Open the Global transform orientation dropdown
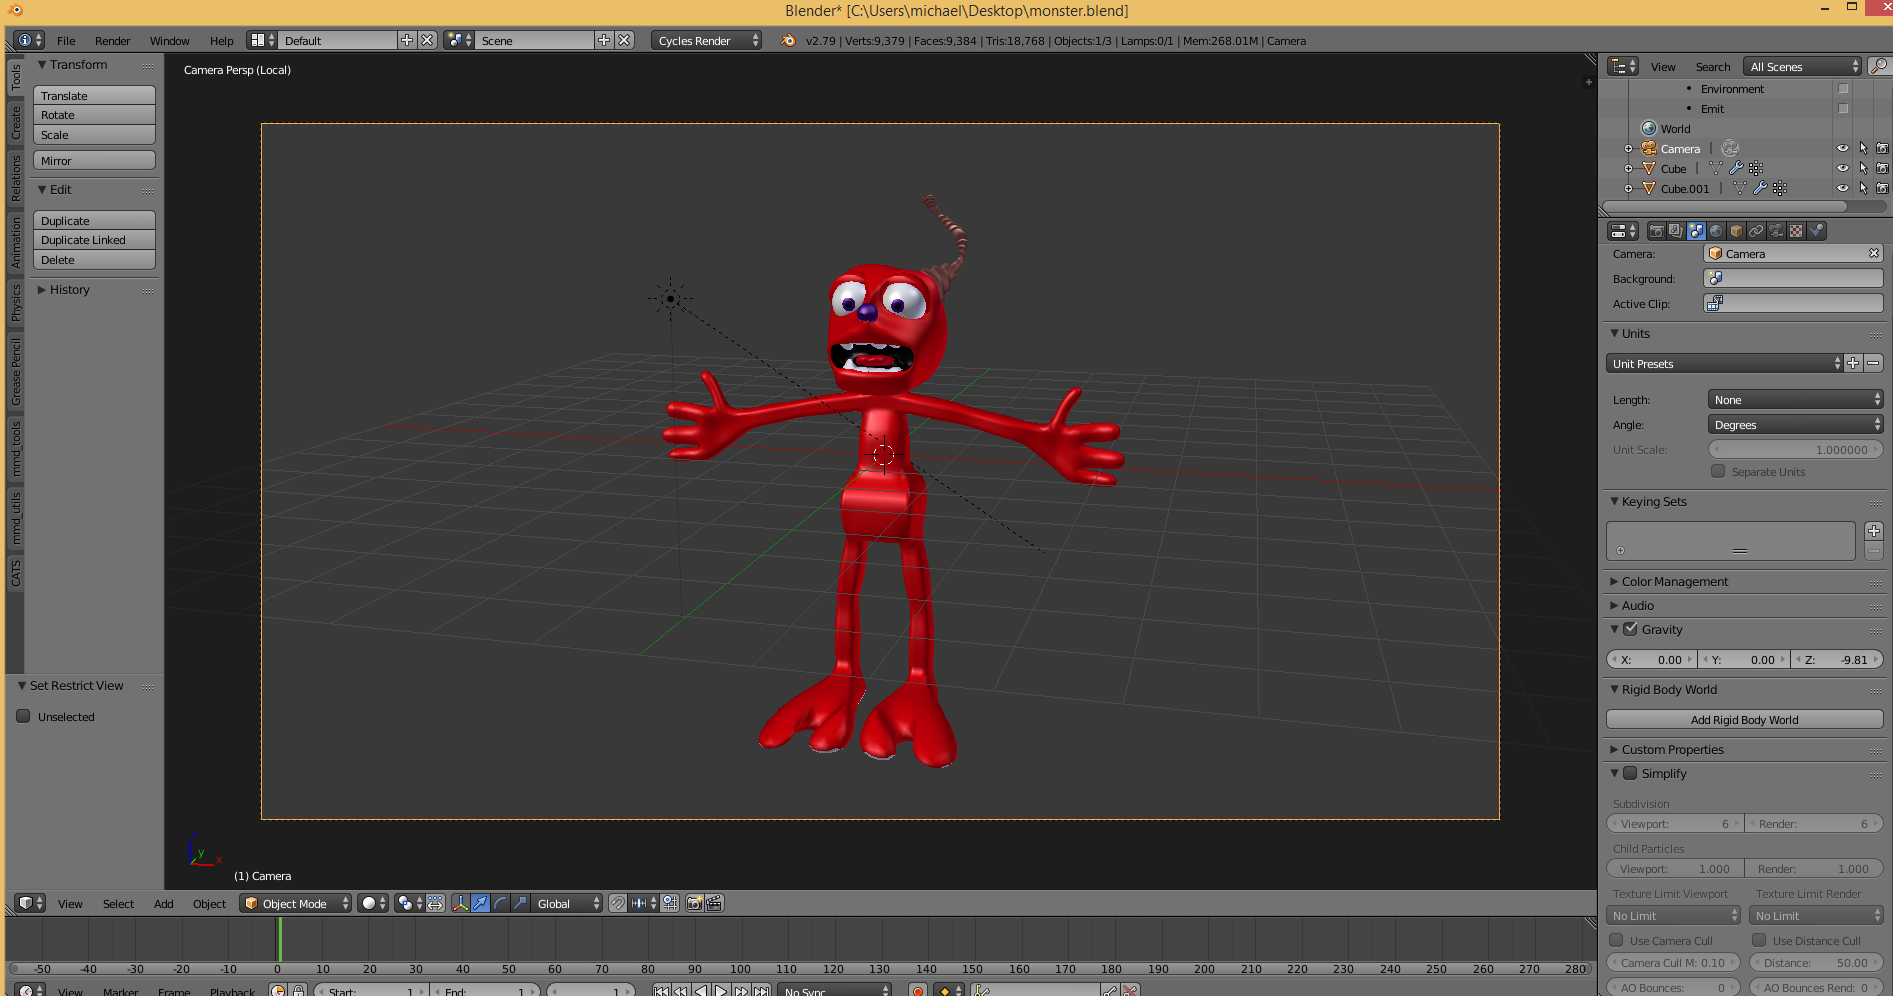Screen dimensions: 1893x996 [568, 903]
